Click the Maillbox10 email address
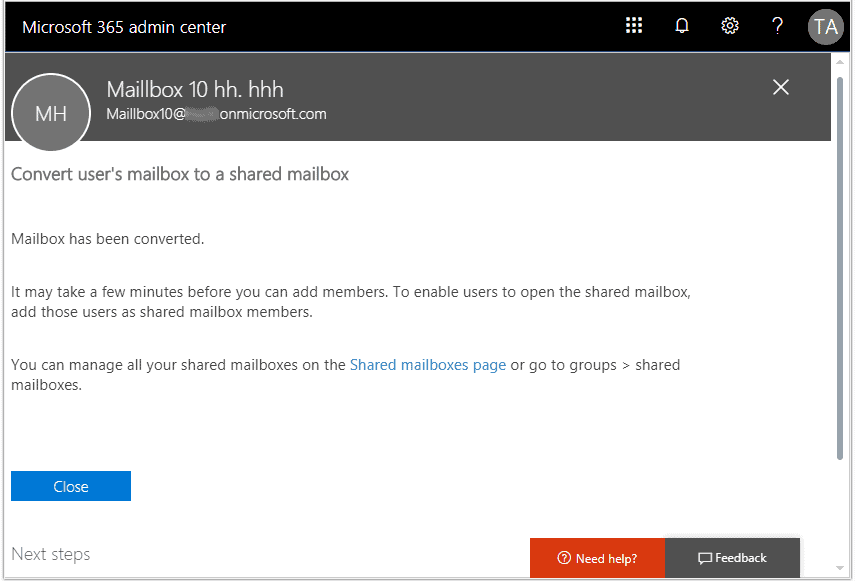Image resolution: width=855 pixels, height=581 pixels. point(217,114)
